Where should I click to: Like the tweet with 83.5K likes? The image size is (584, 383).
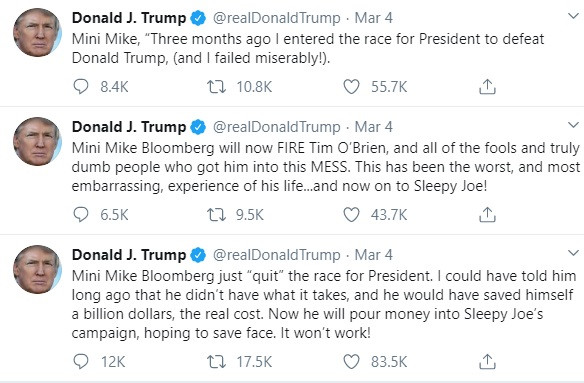(351, 362)
